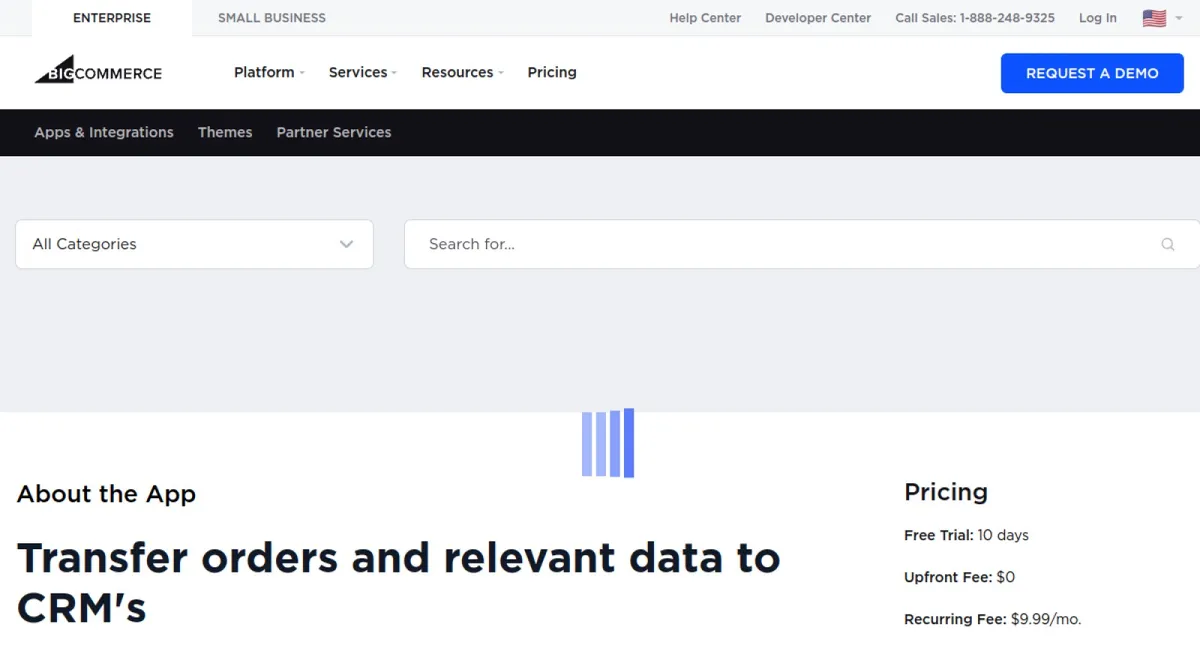The width and height of the screenshot is (1200, 650).
Task: Open the Platform menu
Action: pos(269,72)
